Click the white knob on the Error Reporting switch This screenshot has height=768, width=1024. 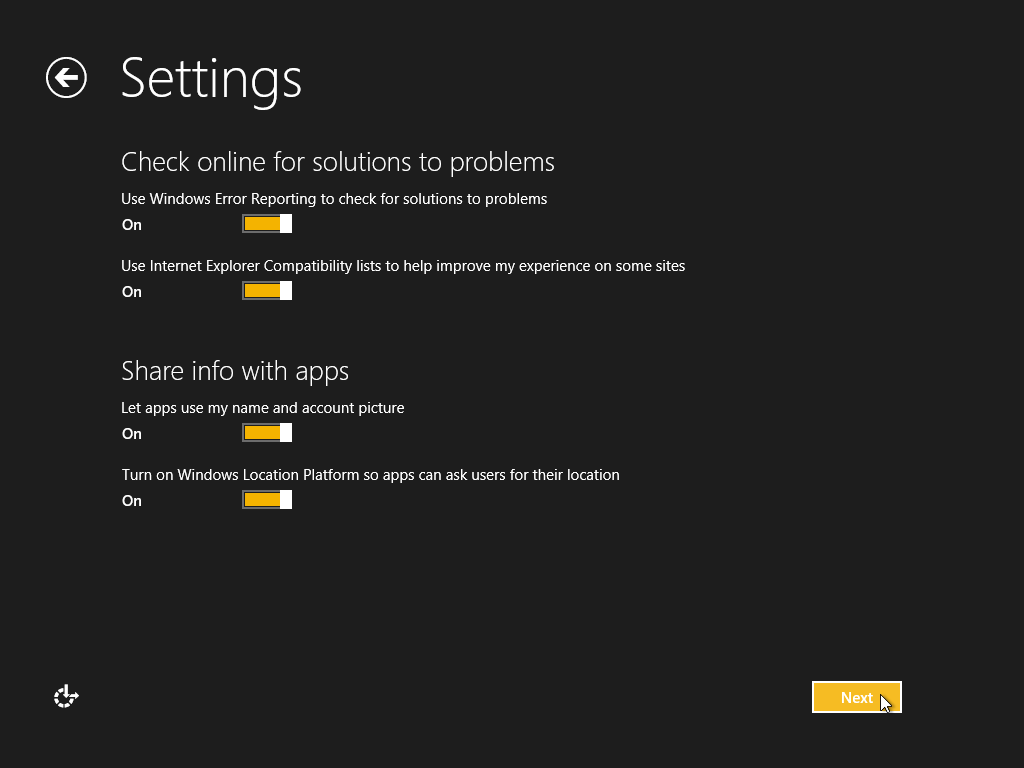pos(286,224)
